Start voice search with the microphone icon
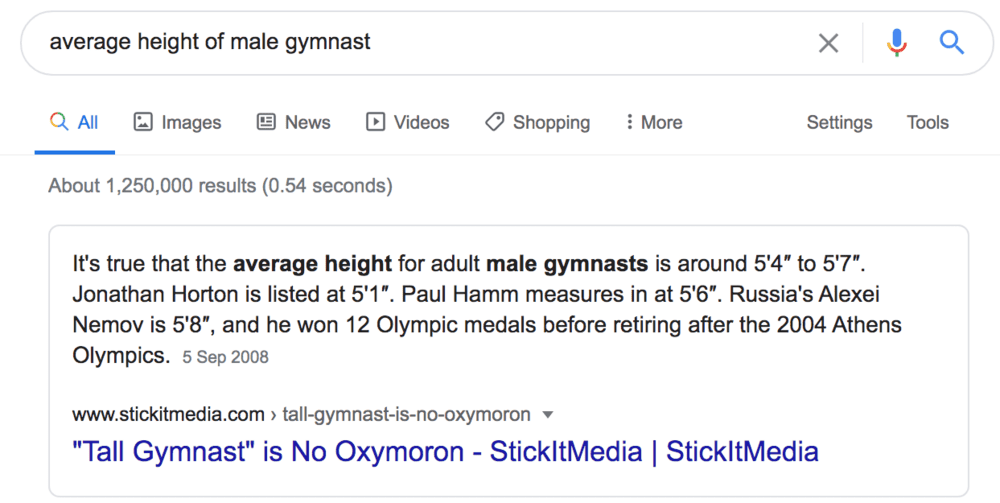Image resolution: width=1000 pixels, height=503 pixels. point(897,43)
